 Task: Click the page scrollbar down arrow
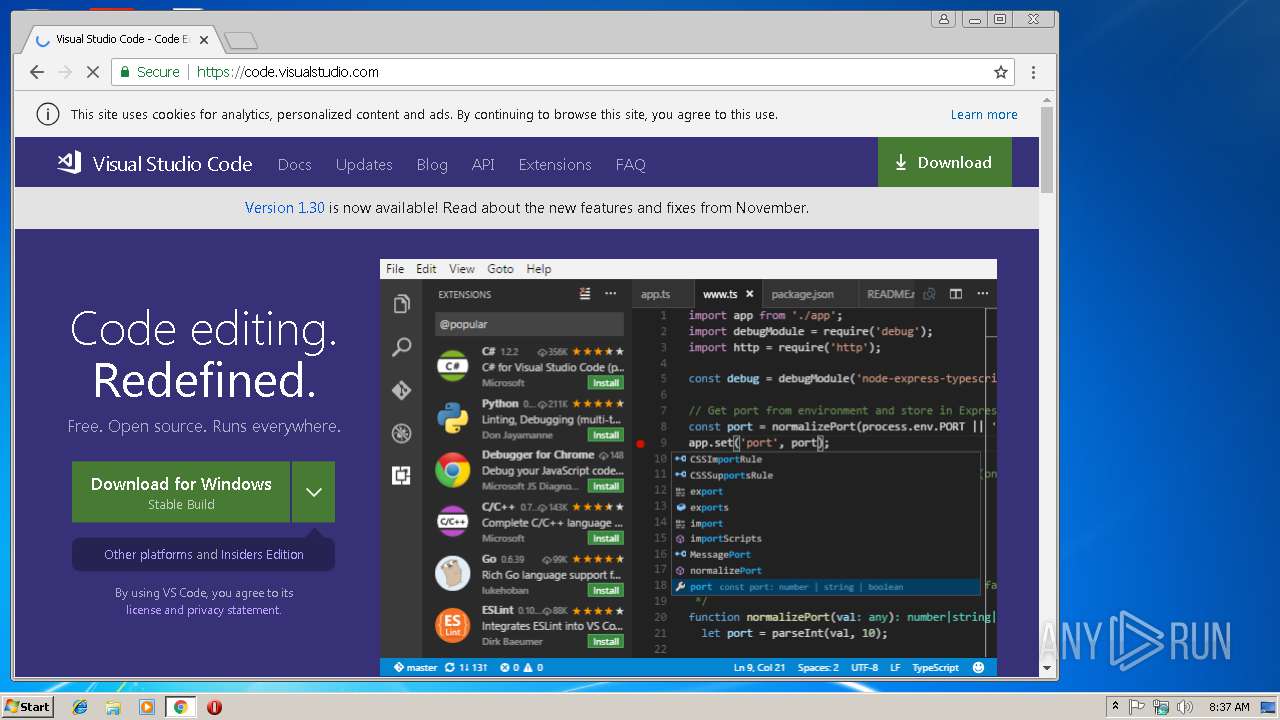pyautogui.click(x=1047, y=669)
